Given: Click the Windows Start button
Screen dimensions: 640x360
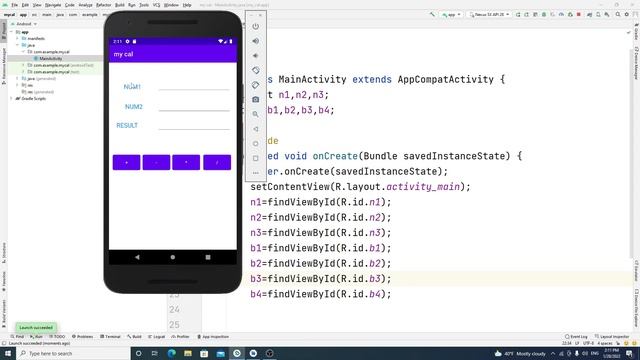Looking at the screenshot, I should tap(8, 353).
